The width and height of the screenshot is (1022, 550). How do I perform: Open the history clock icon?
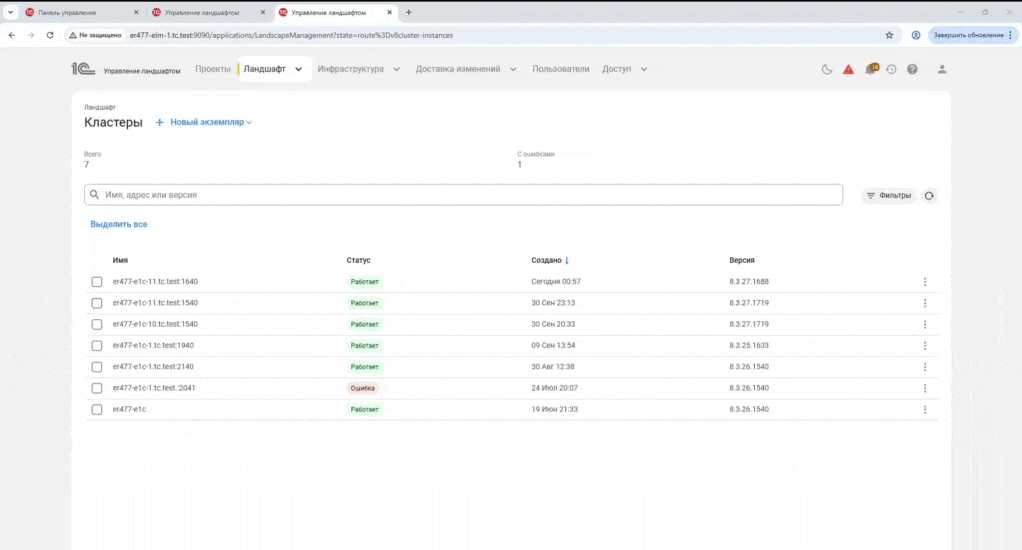point(891,69)
